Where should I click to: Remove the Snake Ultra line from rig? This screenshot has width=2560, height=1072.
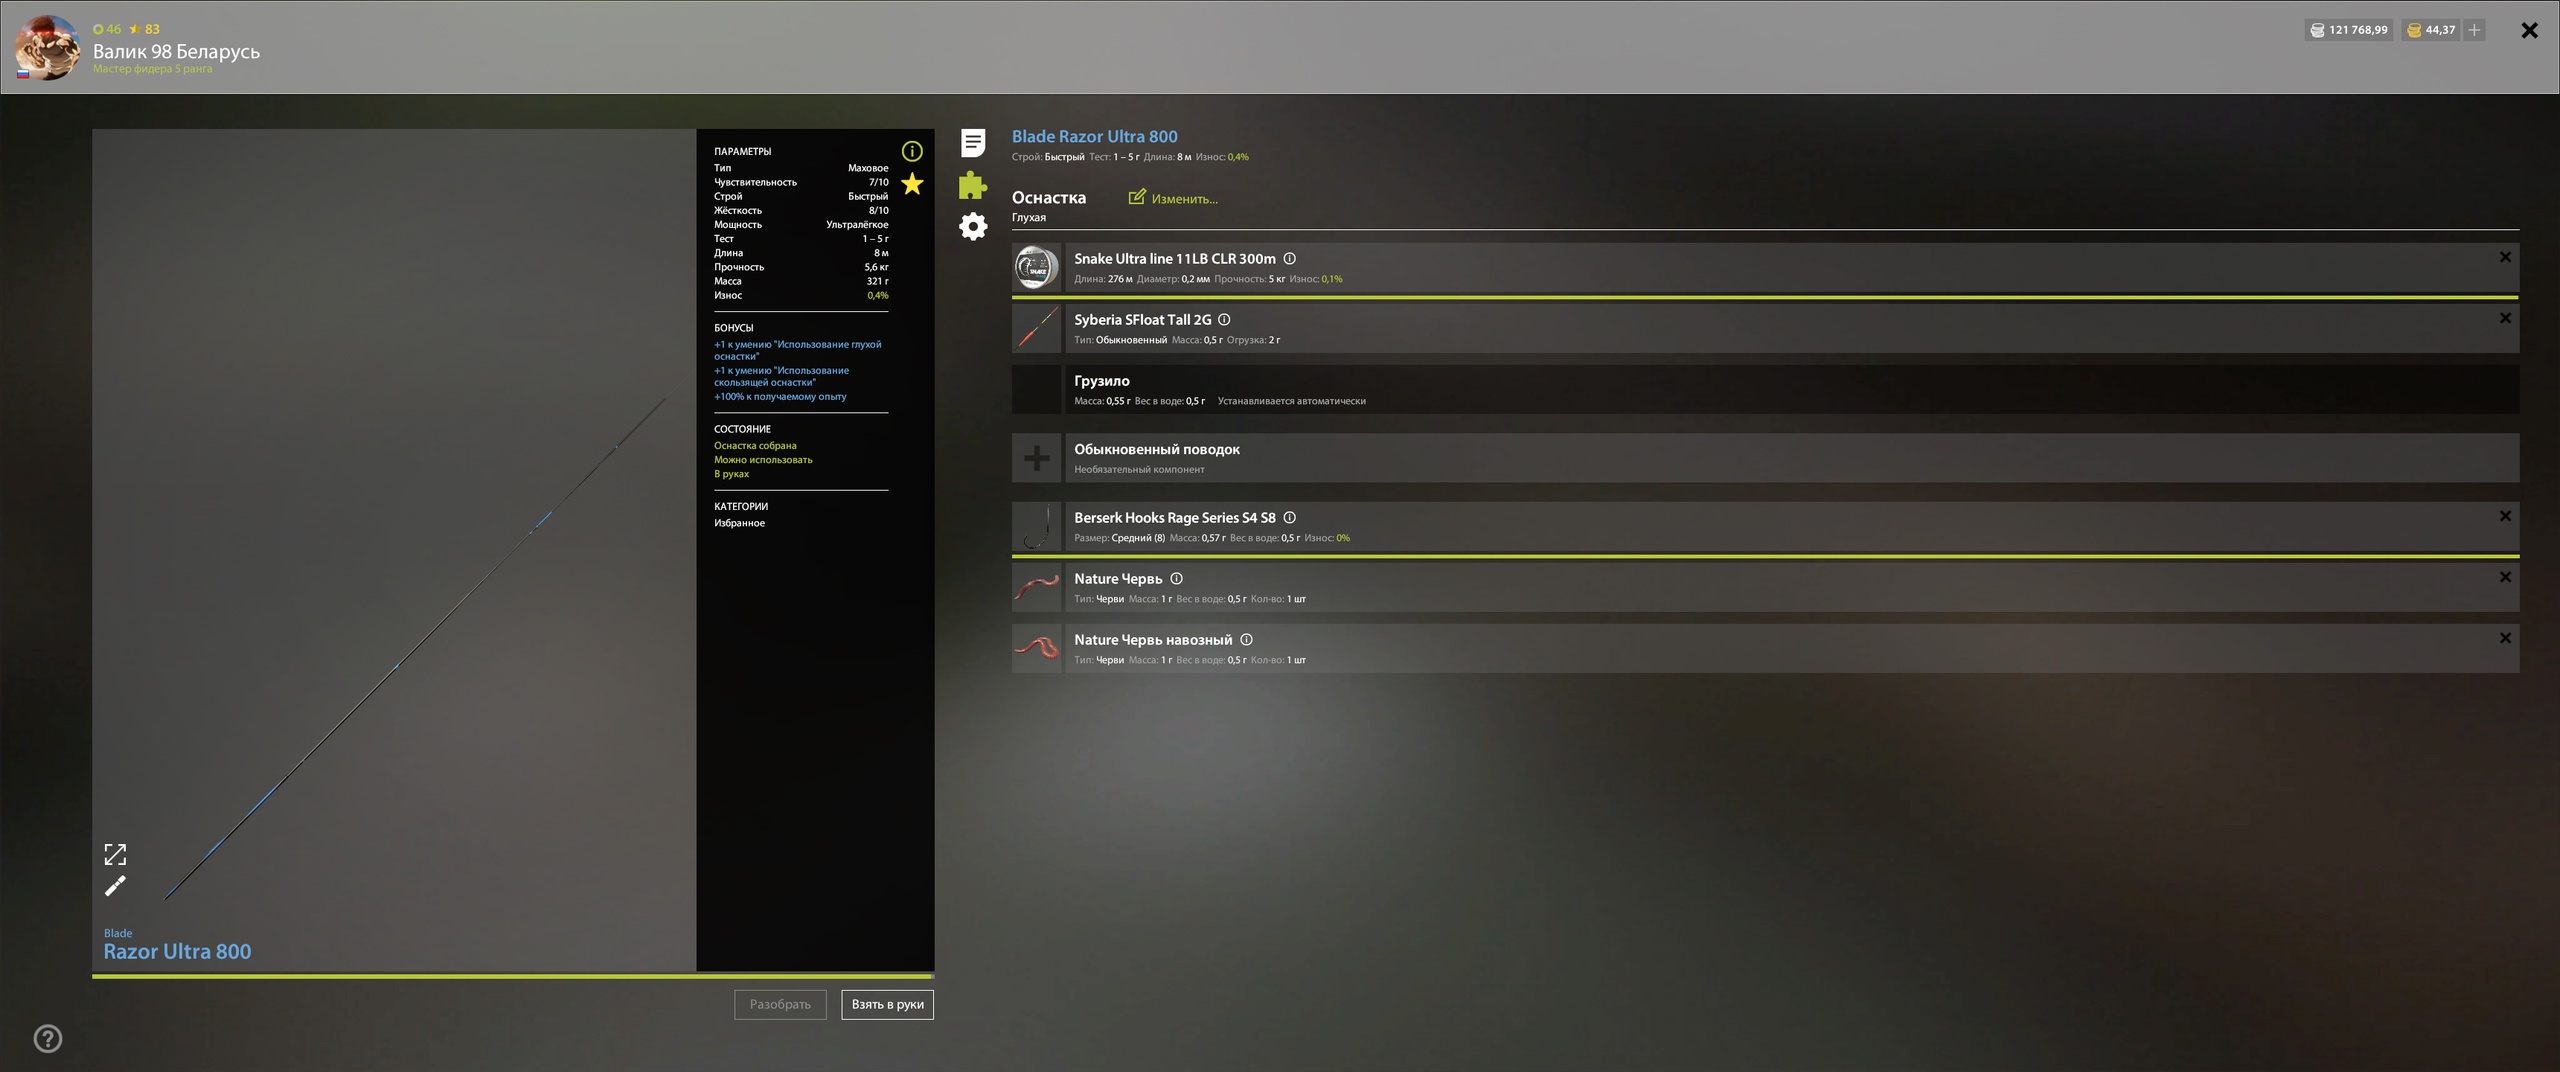[x=2505, y=257]
